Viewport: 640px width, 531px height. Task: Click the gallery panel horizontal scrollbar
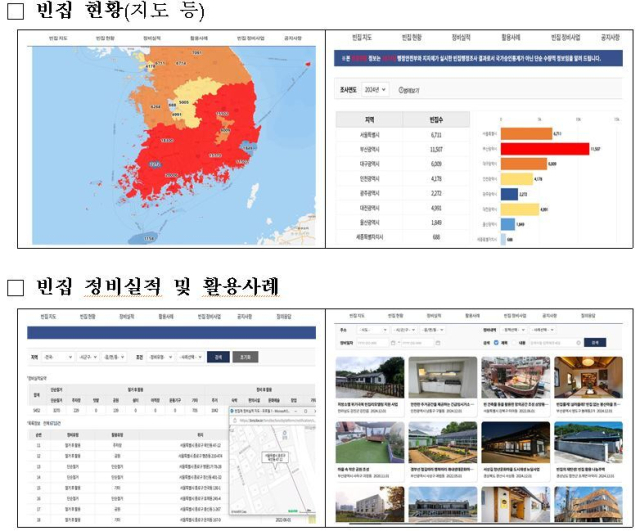click(486, 524)
